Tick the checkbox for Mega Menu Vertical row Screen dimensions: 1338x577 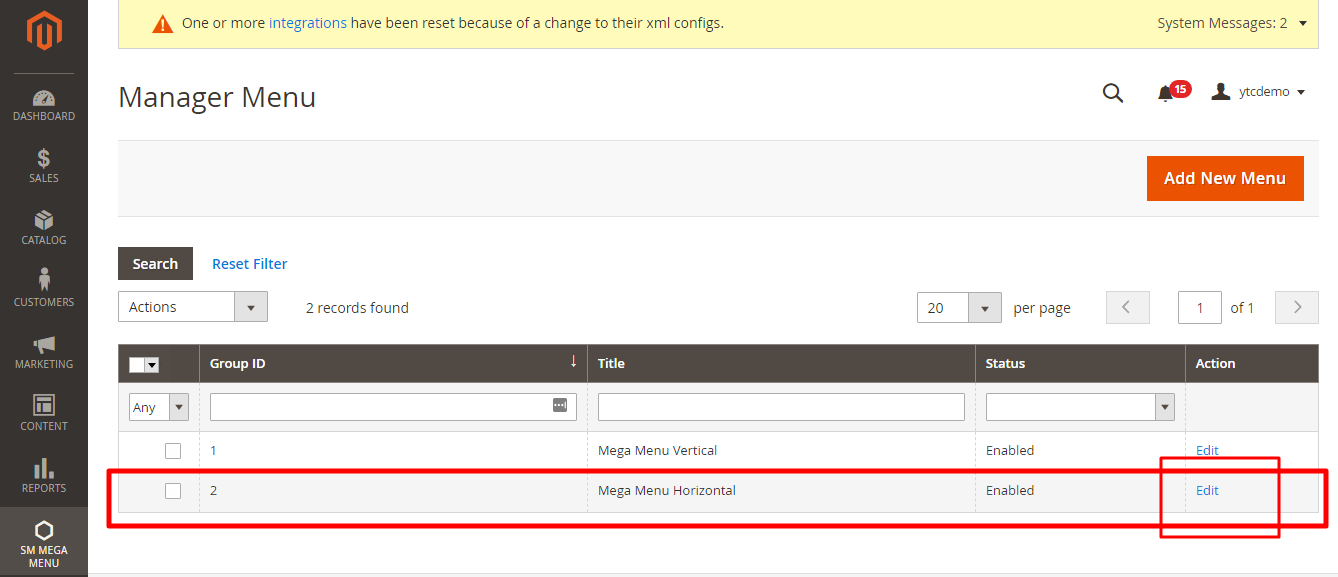[173, 451]
